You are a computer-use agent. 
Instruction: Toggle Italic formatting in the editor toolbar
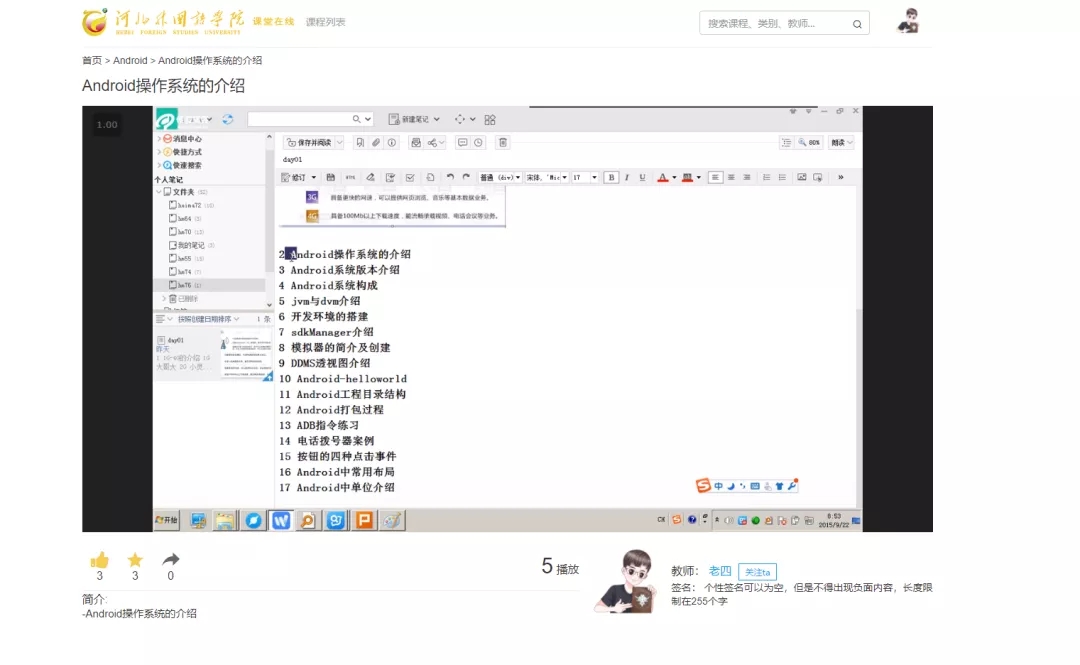tap(627, 177)
